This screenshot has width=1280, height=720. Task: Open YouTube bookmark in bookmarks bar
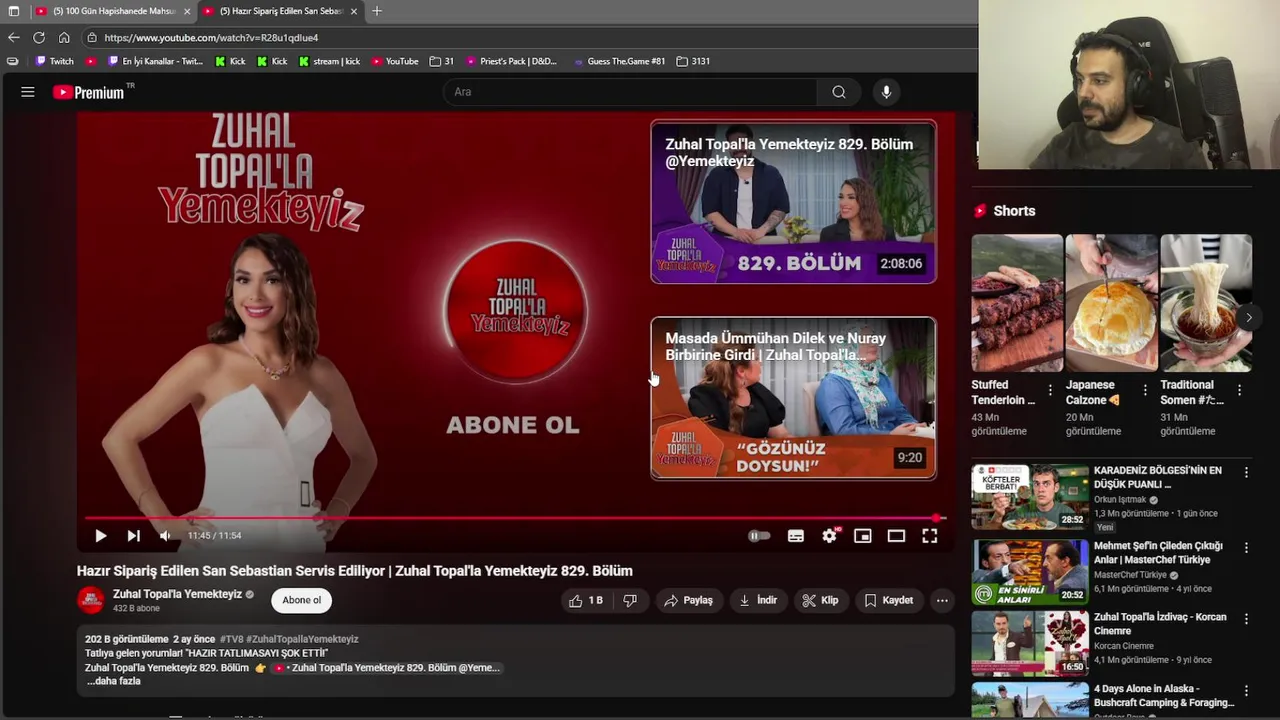point(395,61)
